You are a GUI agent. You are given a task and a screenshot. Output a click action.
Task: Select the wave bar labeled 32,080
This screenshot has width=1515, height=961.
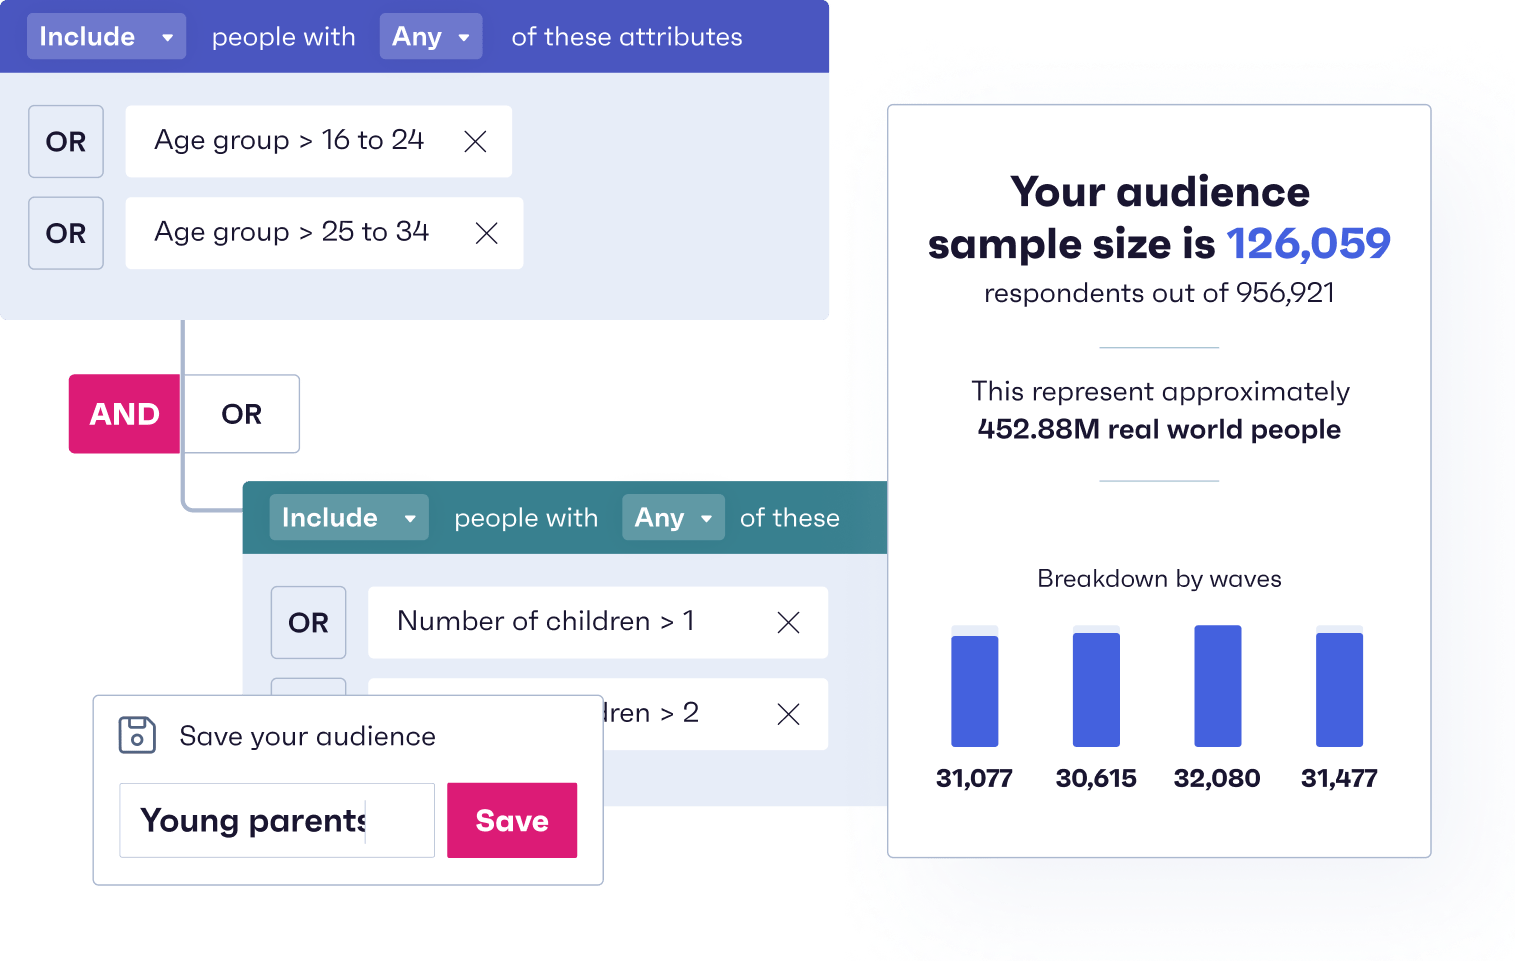(x=1217, y=686)
